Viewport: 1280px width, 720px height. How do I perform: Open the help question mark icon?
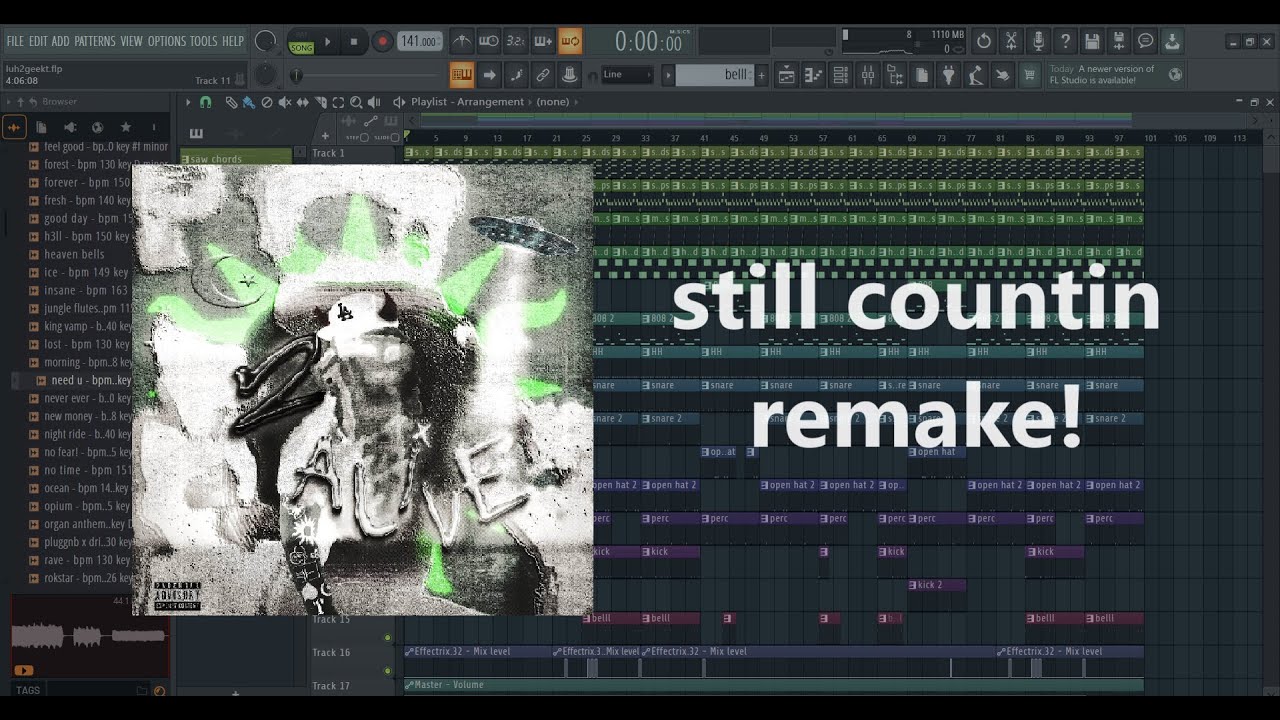(x=1065, y=41)
